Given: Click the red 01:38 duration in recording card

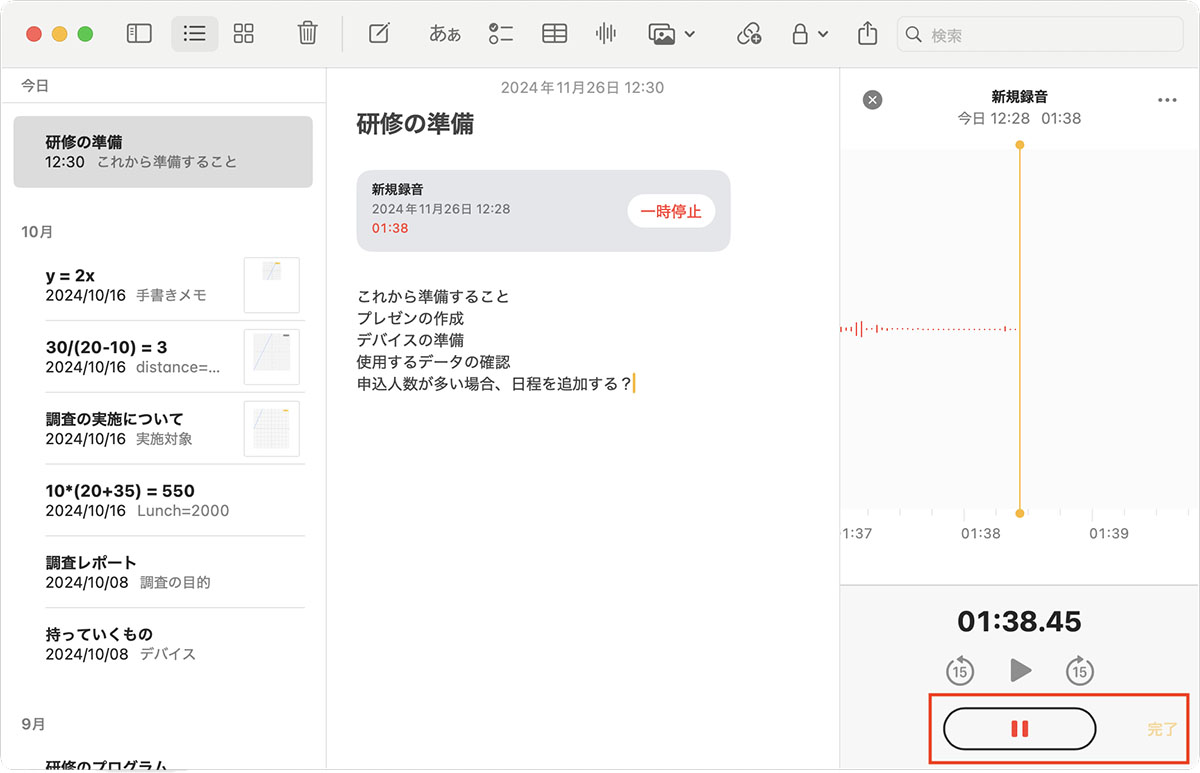Looking at the screenshot, I should (x=390, y=228).
